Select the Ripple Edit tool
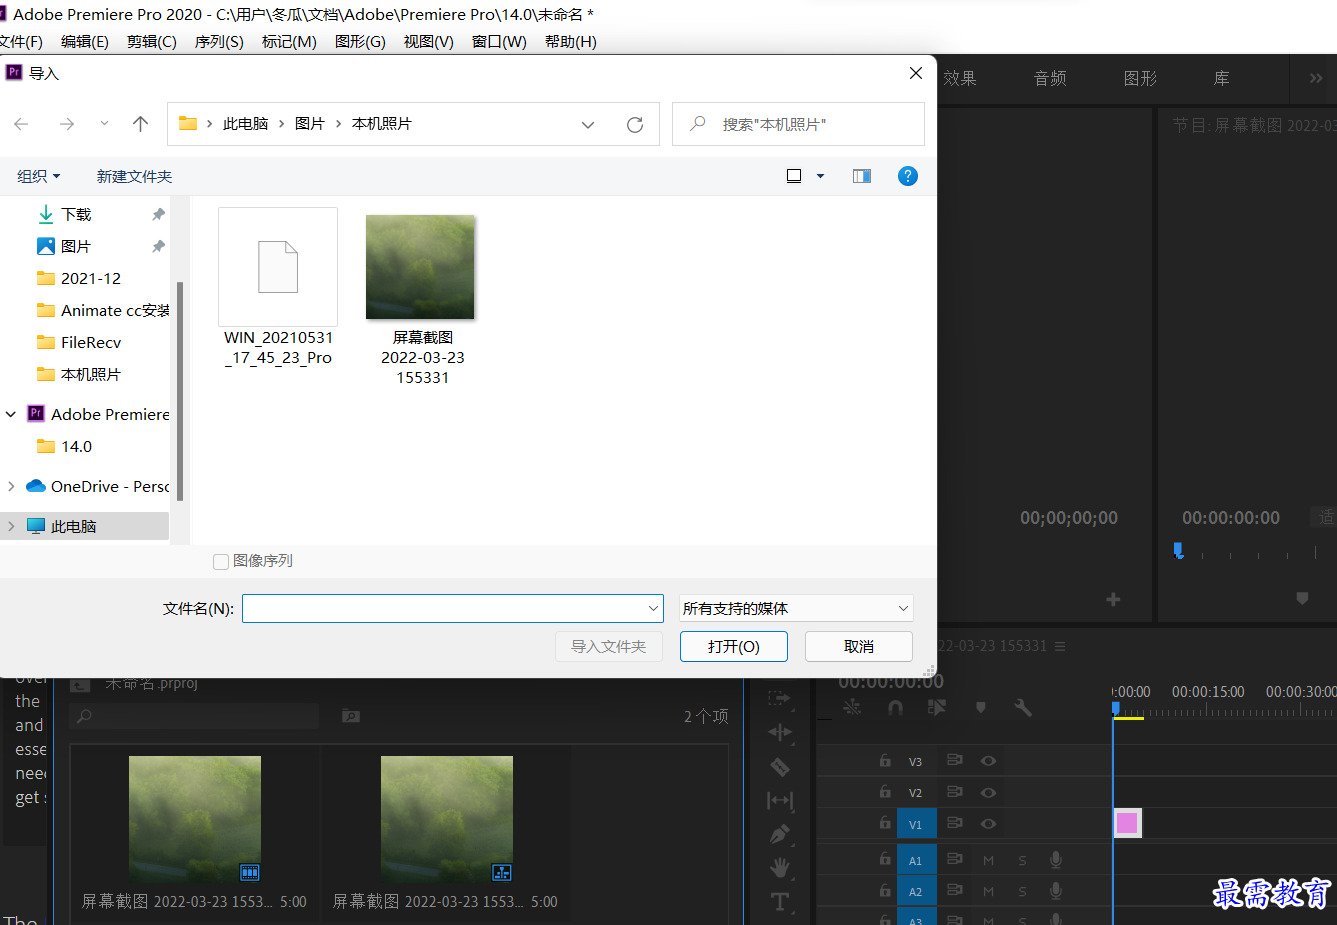 click(780, 732)
